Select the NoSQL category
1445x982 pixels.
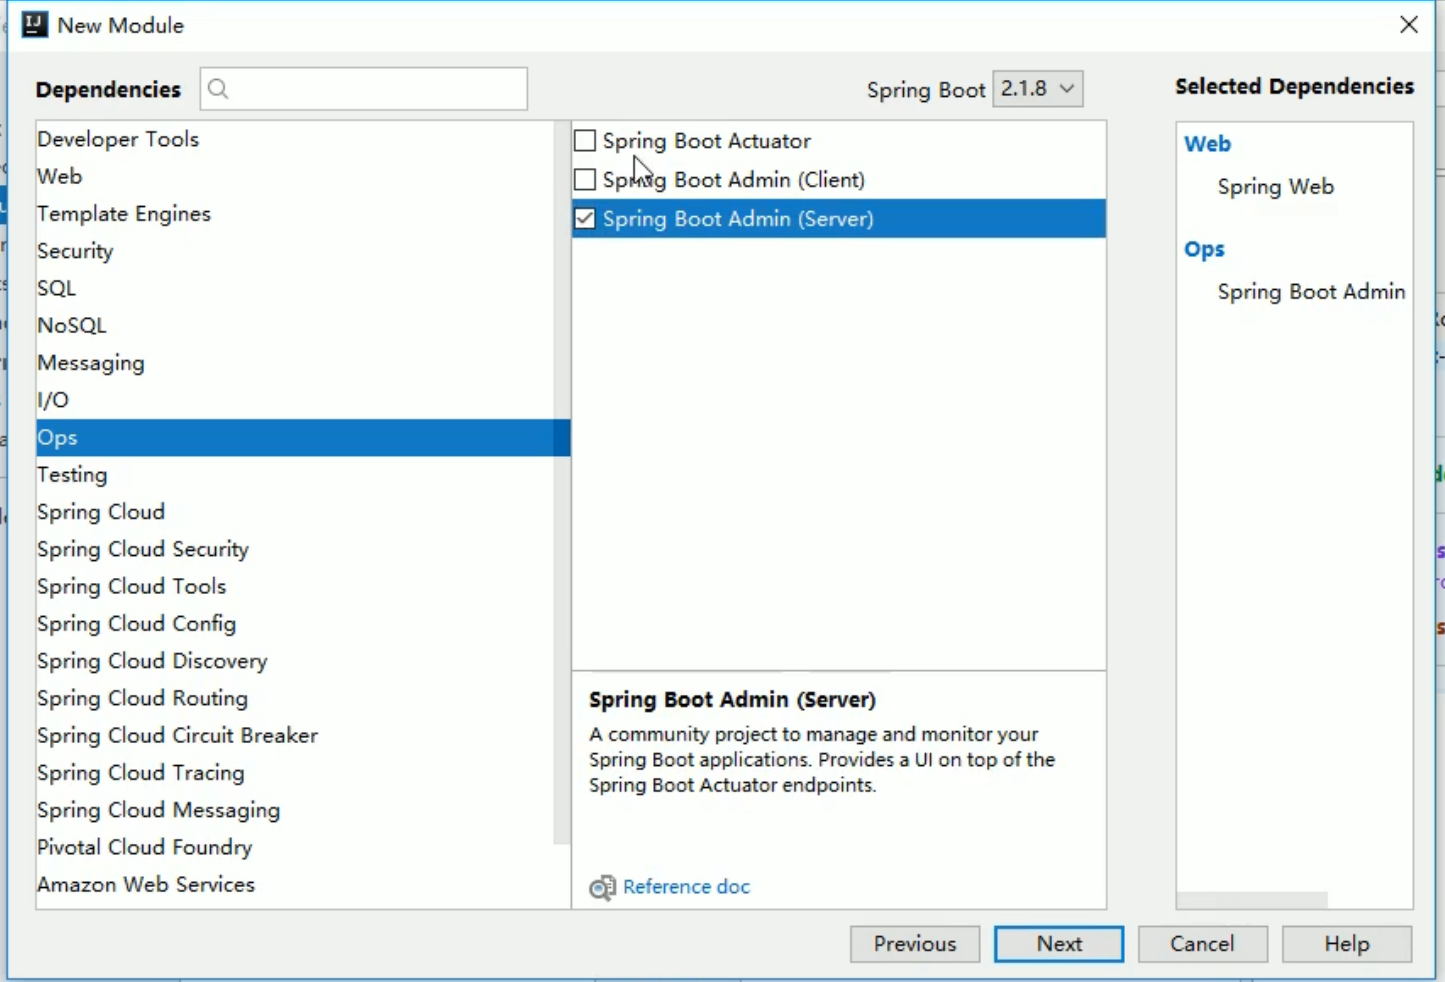coord(295,326)
